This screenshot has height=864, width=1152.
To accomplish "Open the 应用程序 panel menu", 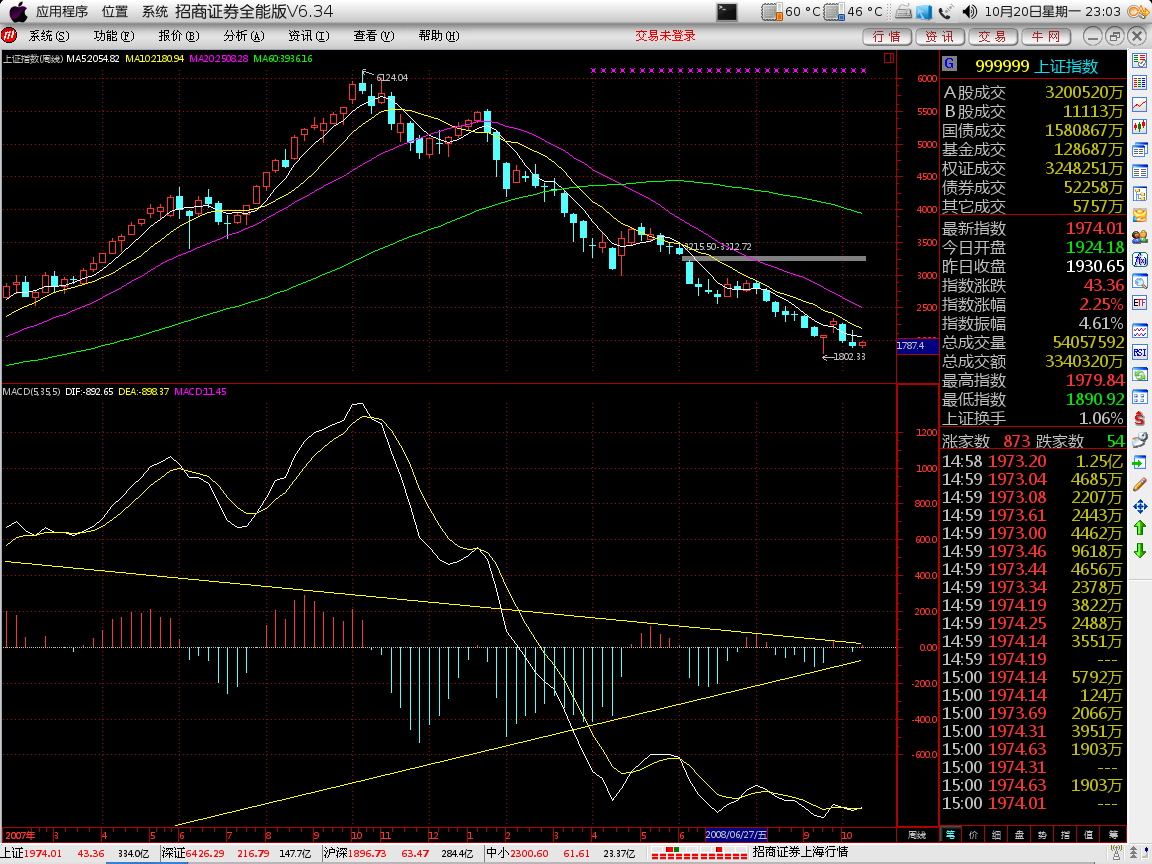I will [x=61, y=12].
